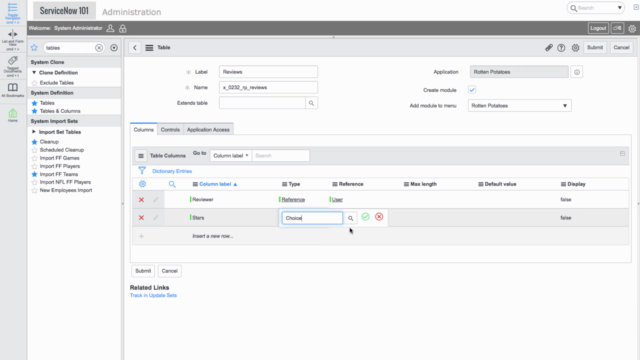
Task: Open Dictionary Entries breadcrumb link
Action: point(172,171)
